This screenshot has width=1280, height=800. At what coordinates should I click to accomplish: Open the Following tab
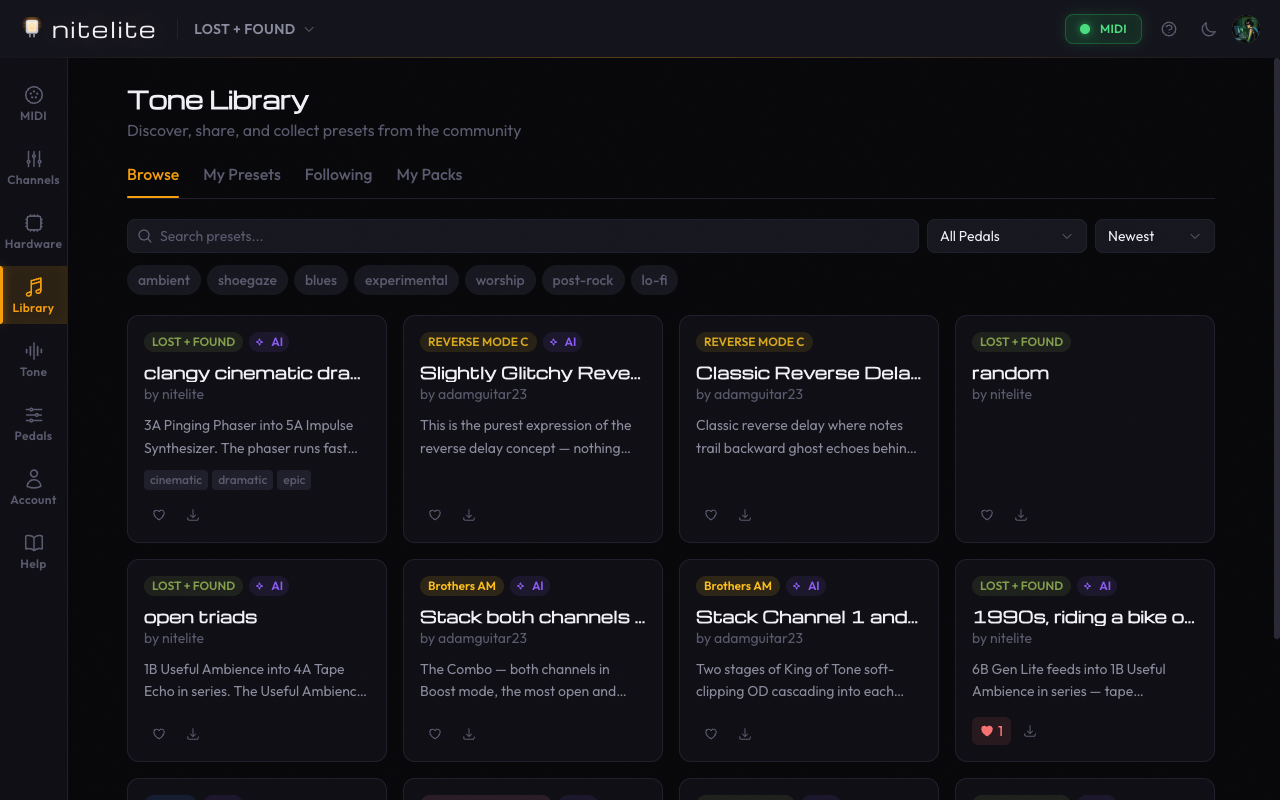point(338,174)
